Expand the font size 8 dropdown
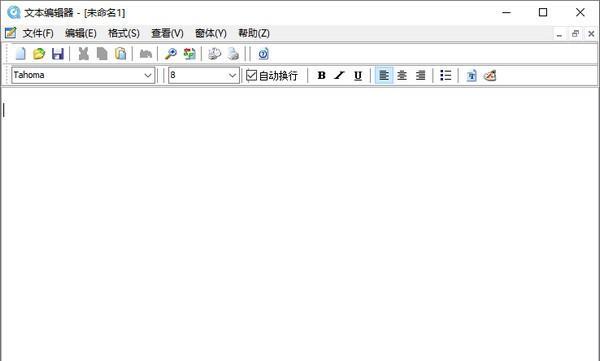This screenshot has width=600, height=361. point(232,75)
